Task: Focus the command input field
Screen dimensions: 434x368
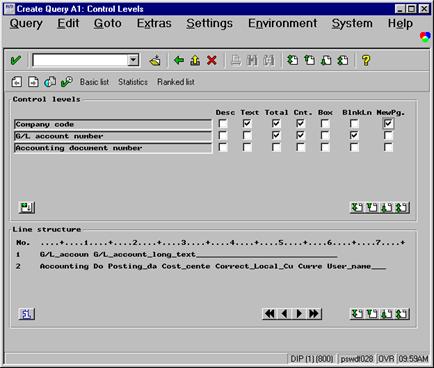Action: 80,60
